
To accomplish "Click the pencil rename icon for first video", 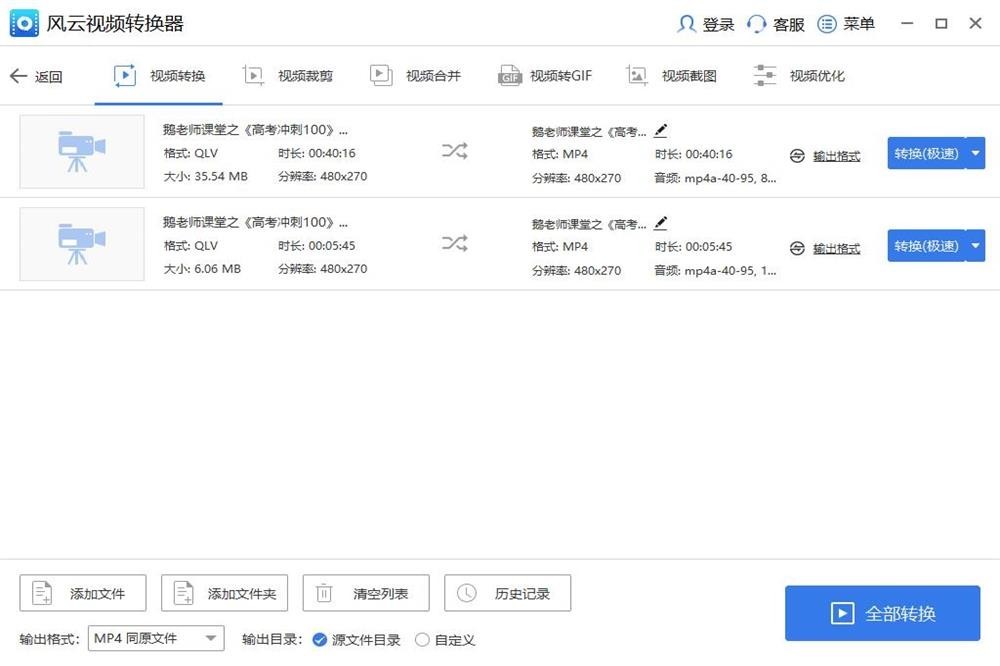I will click(660, 130).
